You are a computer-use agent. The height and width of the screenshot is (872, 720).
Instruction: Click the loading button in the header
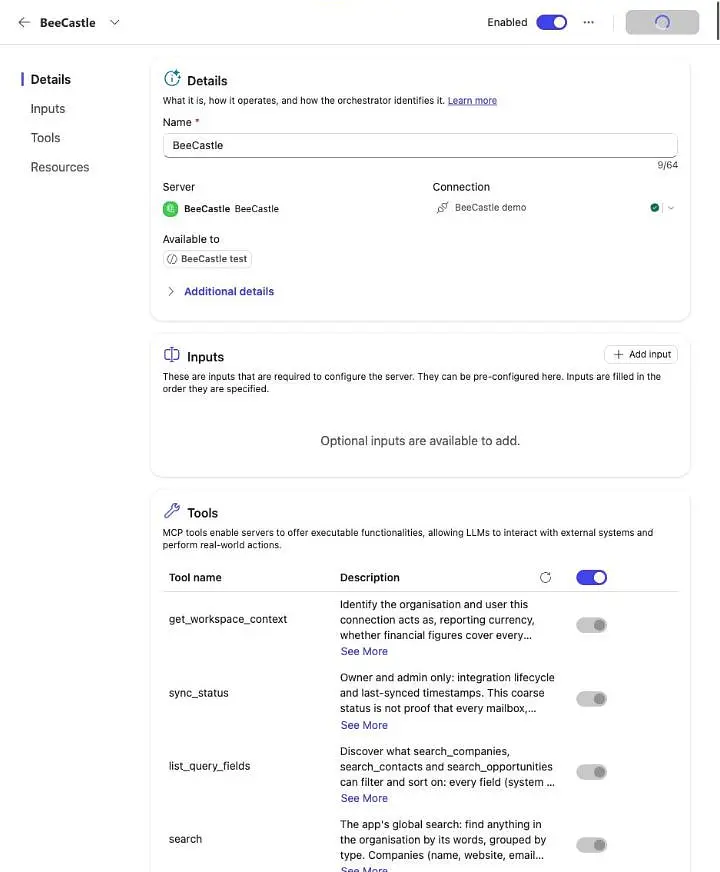coord(662,22)
